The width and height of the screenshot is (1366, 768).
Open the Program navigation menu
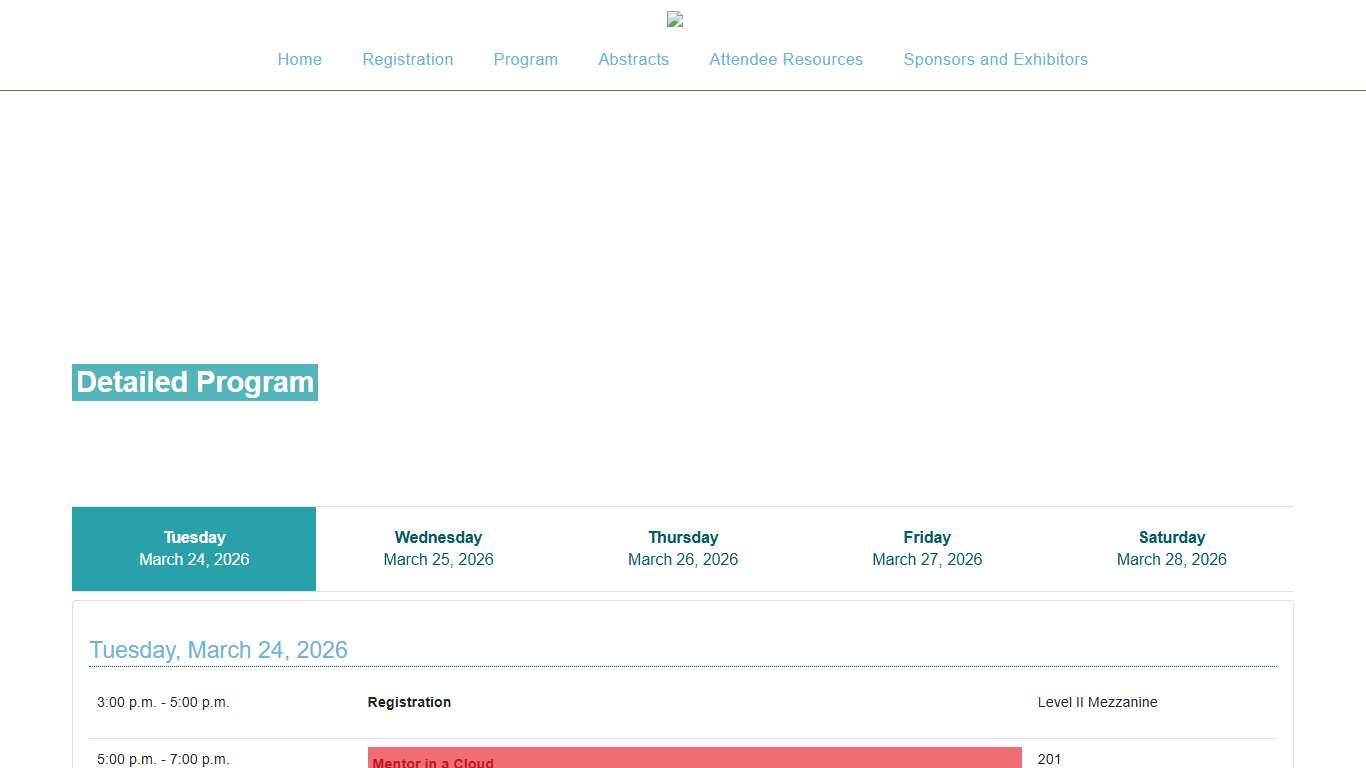click(x=526, y=59)
